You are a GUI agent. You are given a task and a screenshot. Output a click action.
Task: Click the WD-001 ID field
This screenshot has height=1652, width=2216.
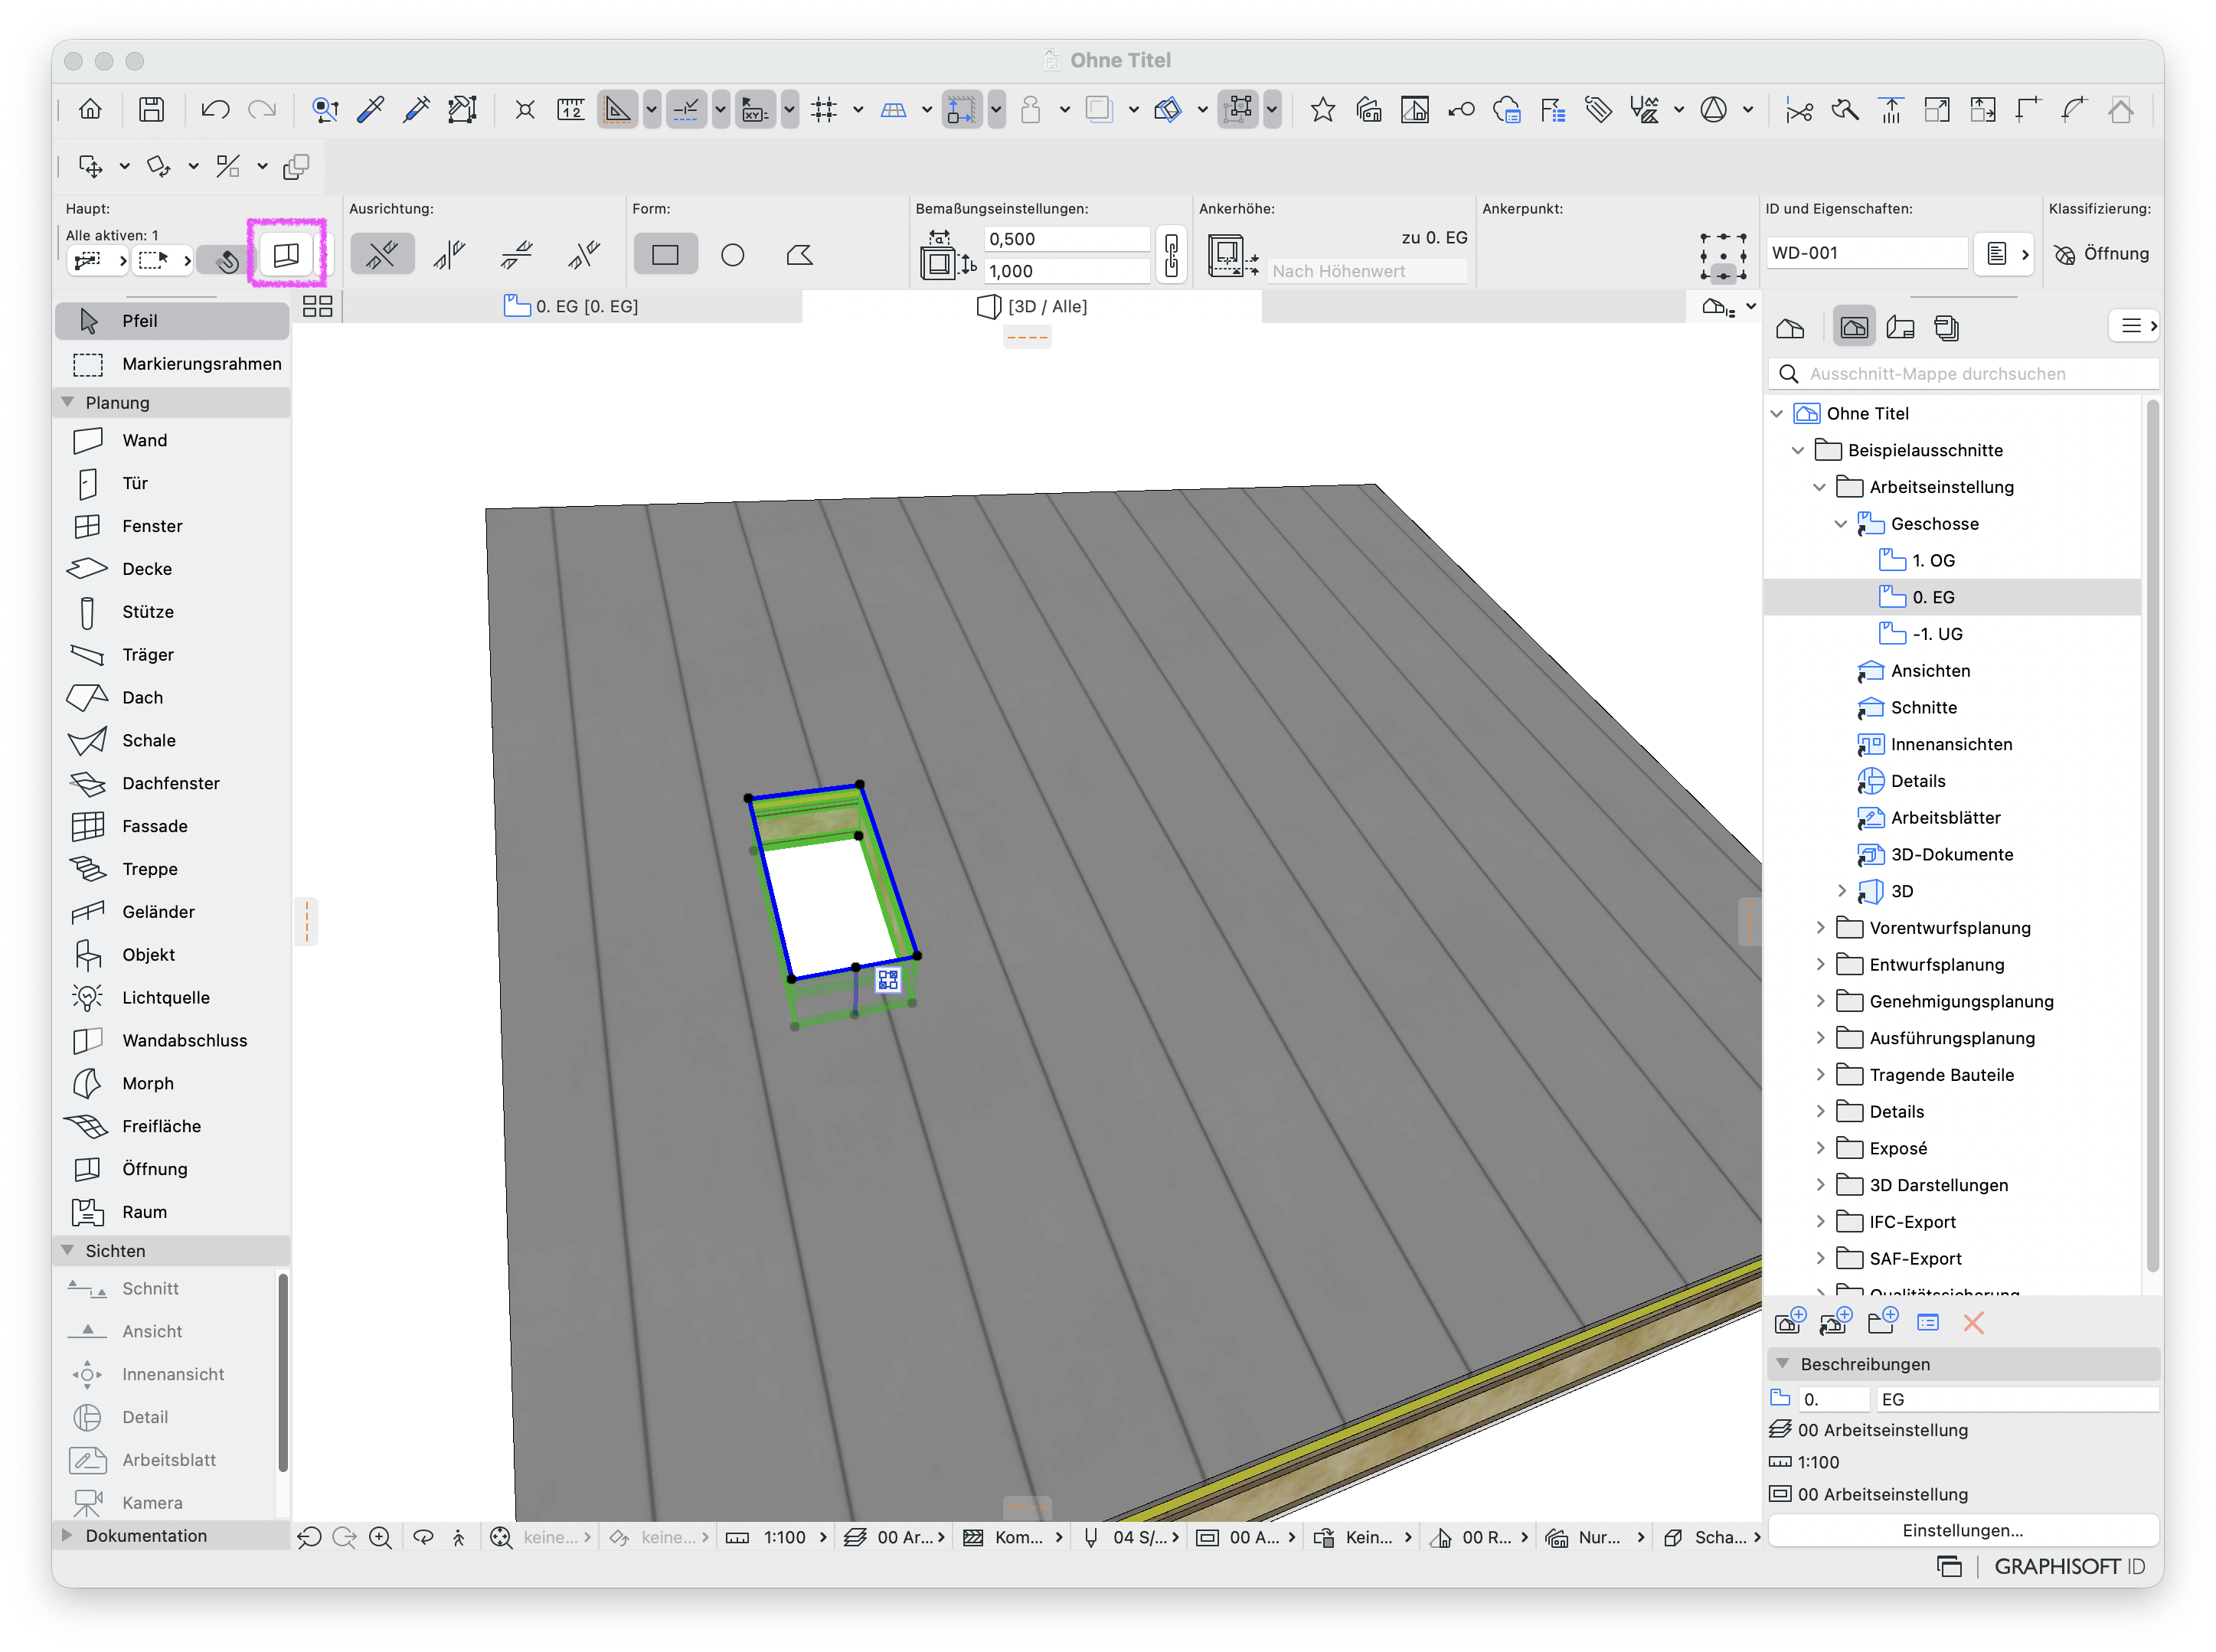(x=1866, y=253)
